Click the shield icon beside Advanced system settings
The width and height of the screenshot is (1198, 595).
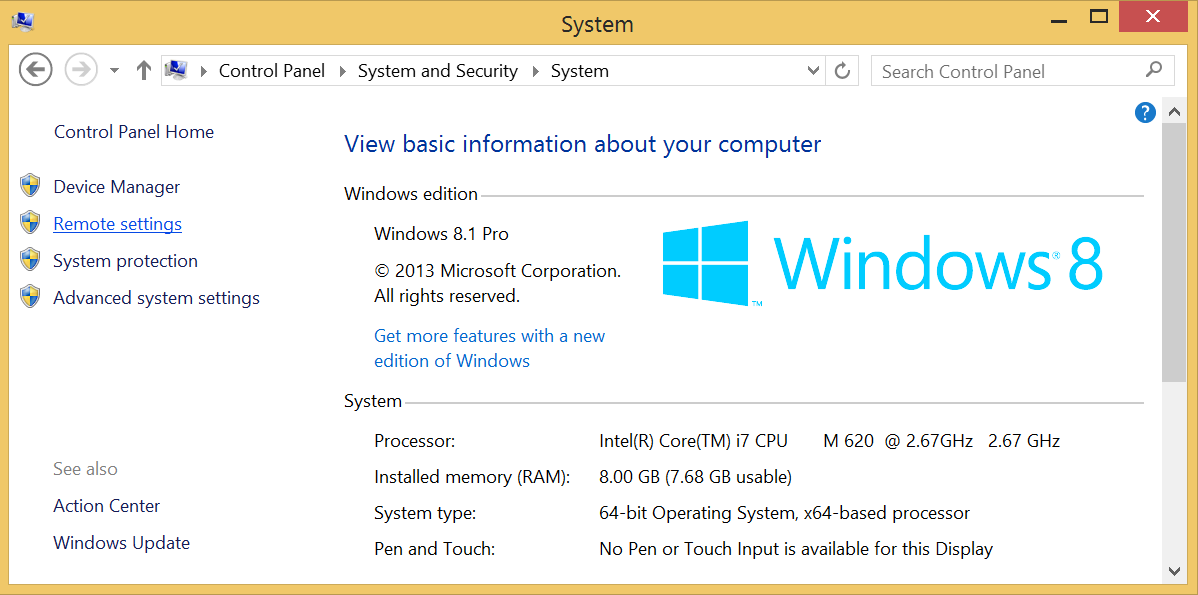(30, 296)
